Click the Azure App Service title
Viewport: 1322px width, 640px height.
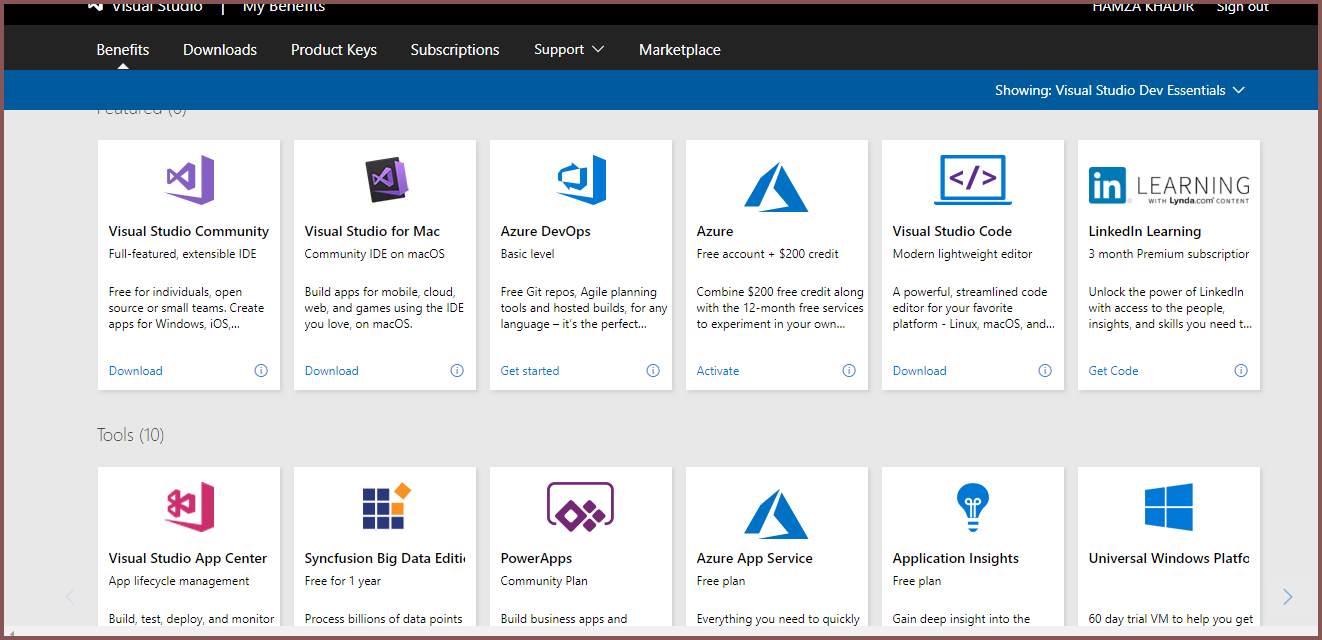coord(755,558)
